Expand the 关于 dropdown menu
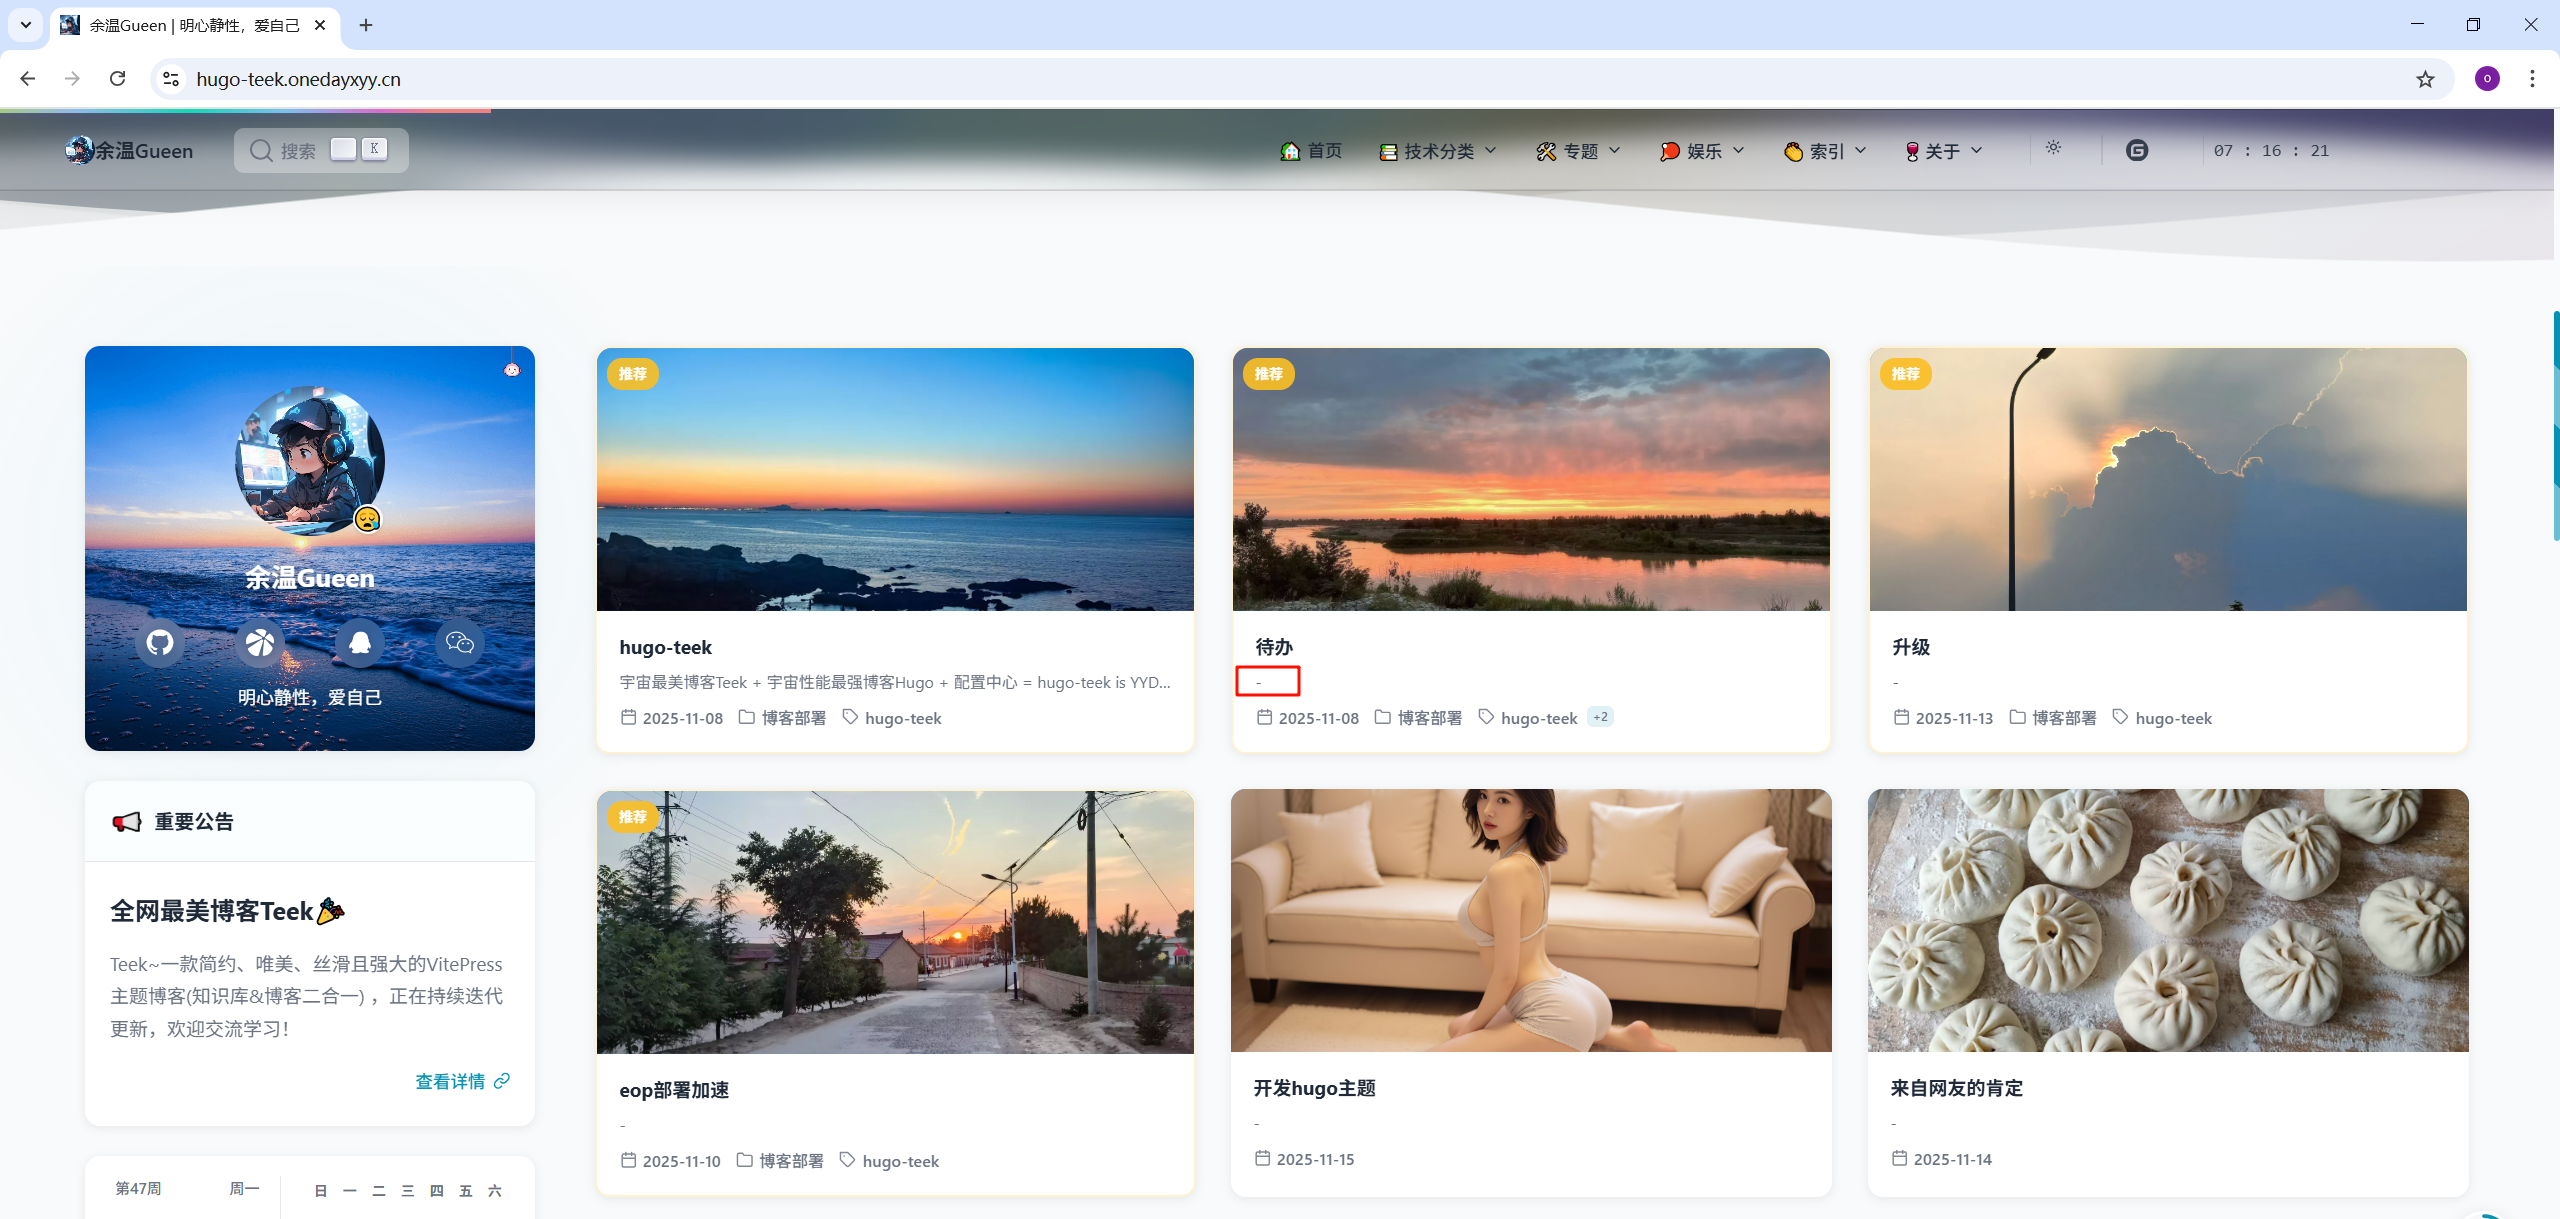The image size is (2560, 1219). pyautogui.click(x=1943, y=151)
